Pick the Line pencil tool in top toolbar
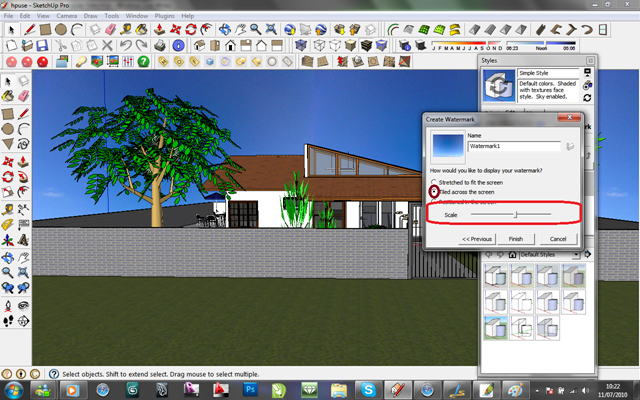640x400 pixels. 29,30
